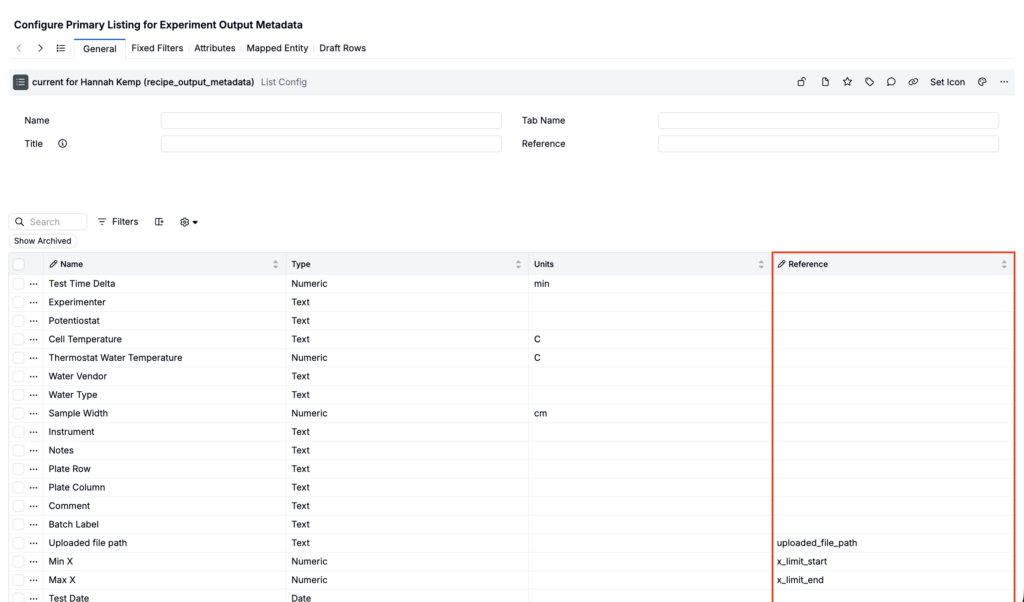Open the Plate Column row name
The image size is (1024, 602).
(x=76, y=488)
